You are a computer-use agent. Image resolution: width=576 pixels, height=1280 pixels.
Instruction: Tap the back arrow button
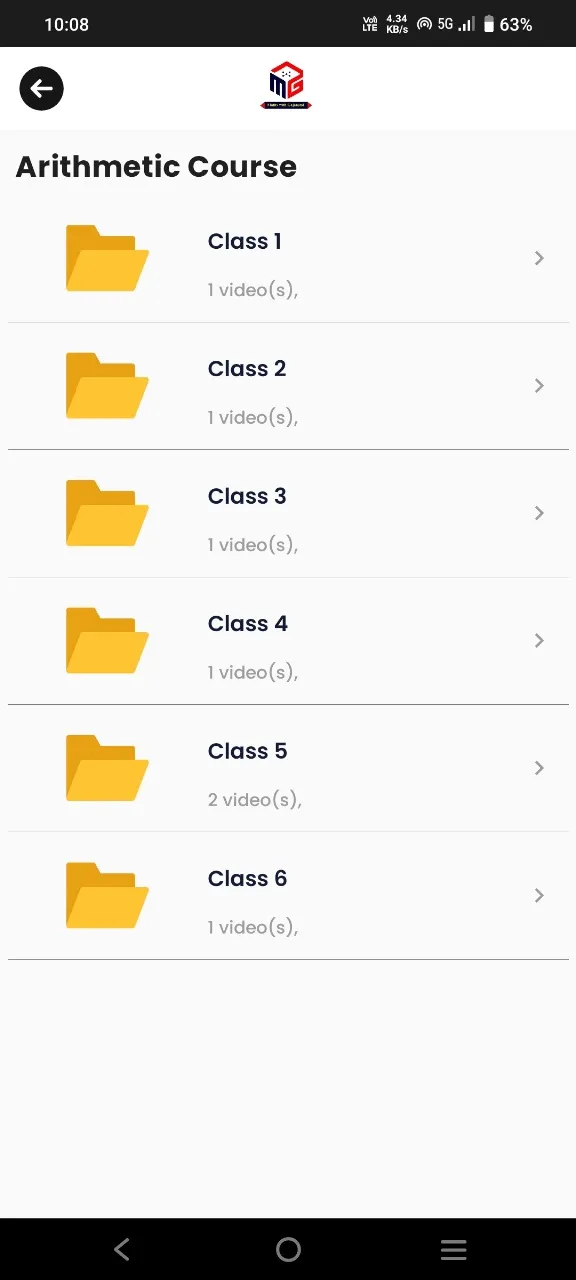(x=42, y=89)
